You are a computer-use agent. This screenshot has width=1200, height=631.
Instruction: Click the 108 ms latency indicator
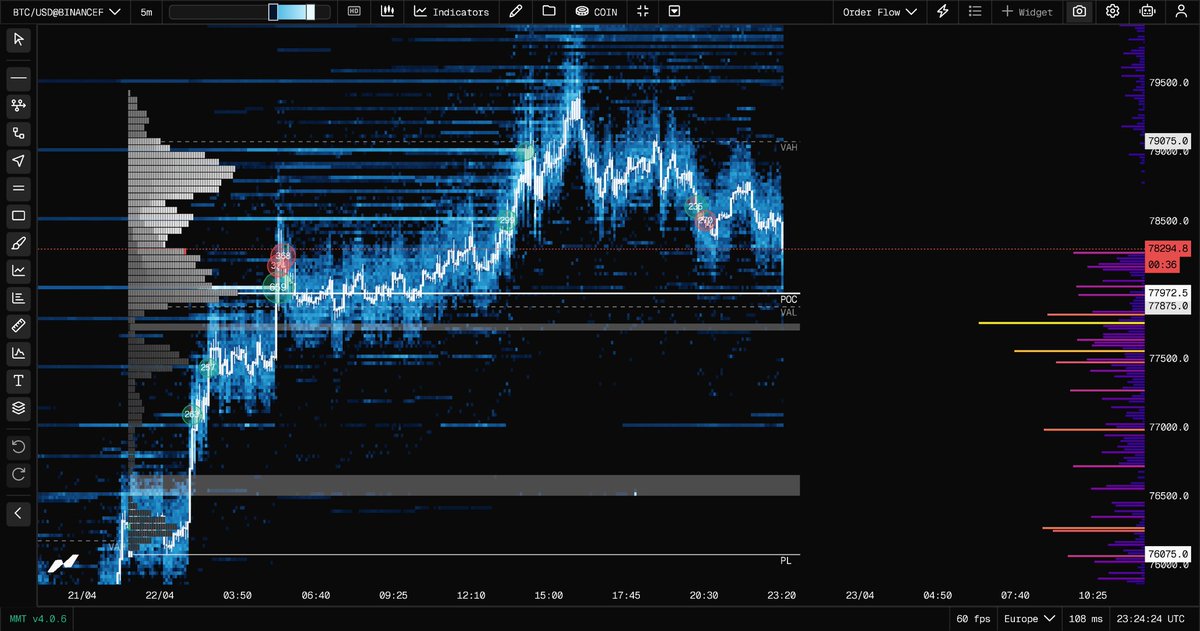(1085, 619)
